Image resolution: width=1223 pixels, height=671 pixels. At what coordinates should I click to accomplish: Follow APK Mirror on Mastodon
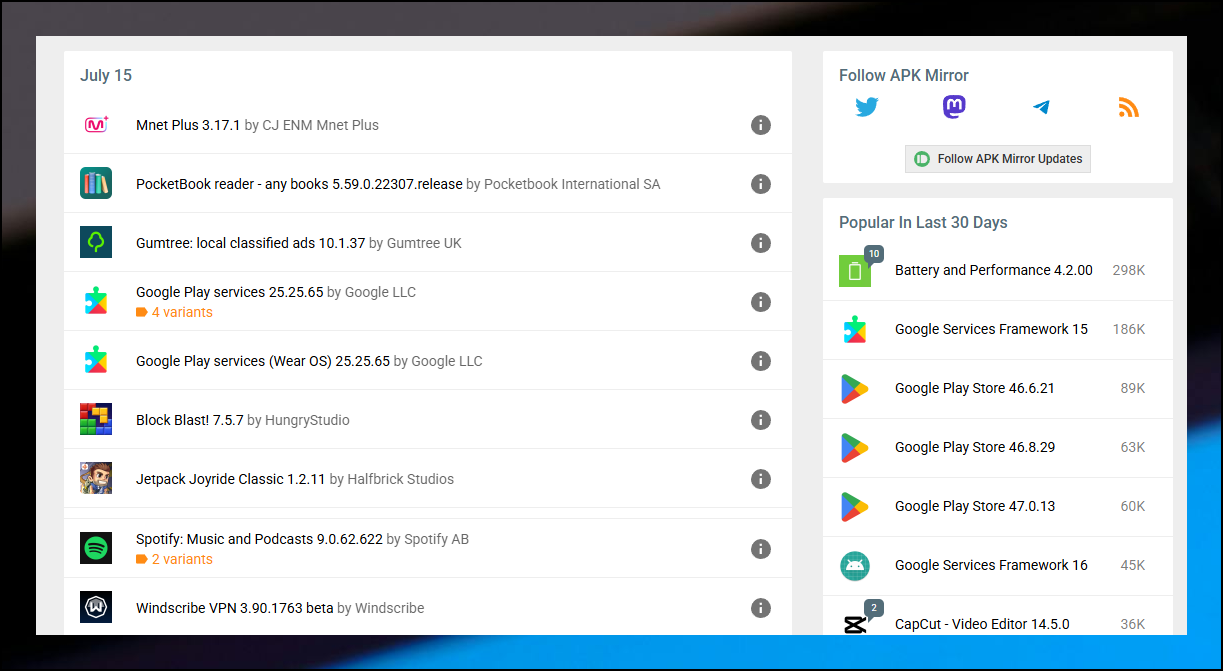(954, 108)
